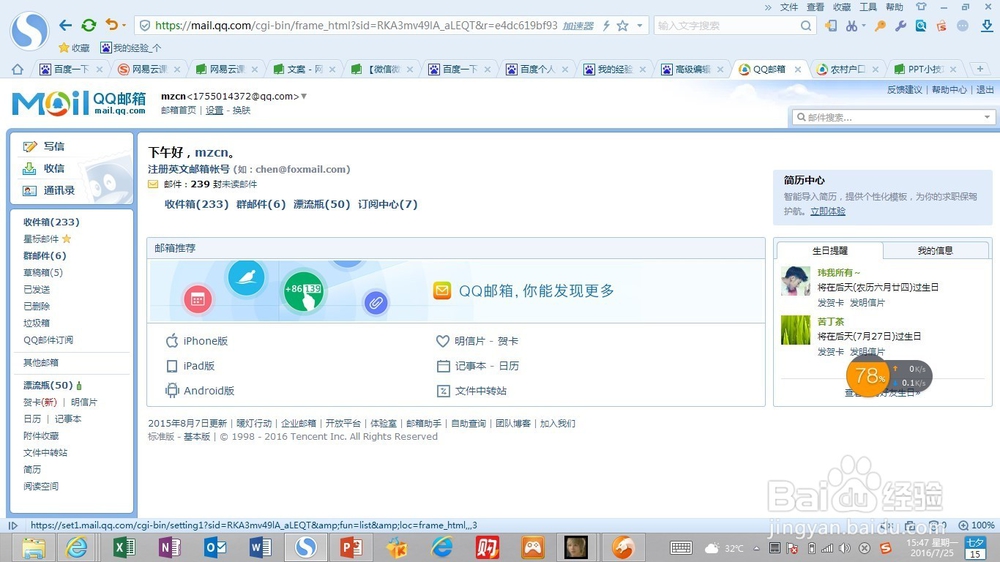Image resolution: width=1000 pixels, height=562 pixels.
Task: Click the 100% zoom control in status bar
Action: (976, 525)
